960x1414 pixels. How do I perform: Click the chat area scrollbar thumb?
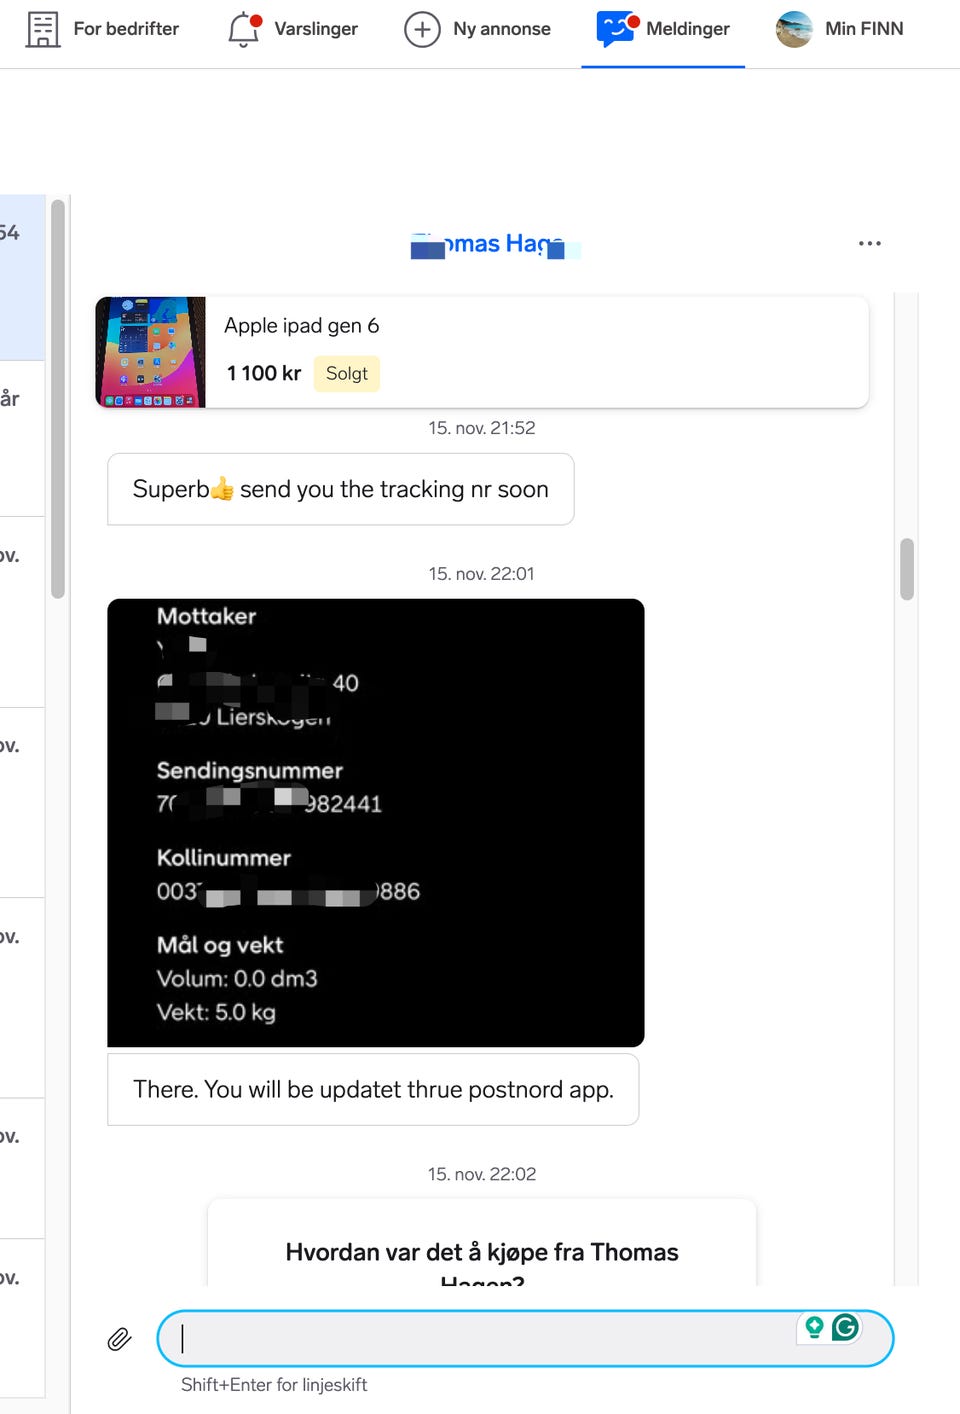point(907,569)
